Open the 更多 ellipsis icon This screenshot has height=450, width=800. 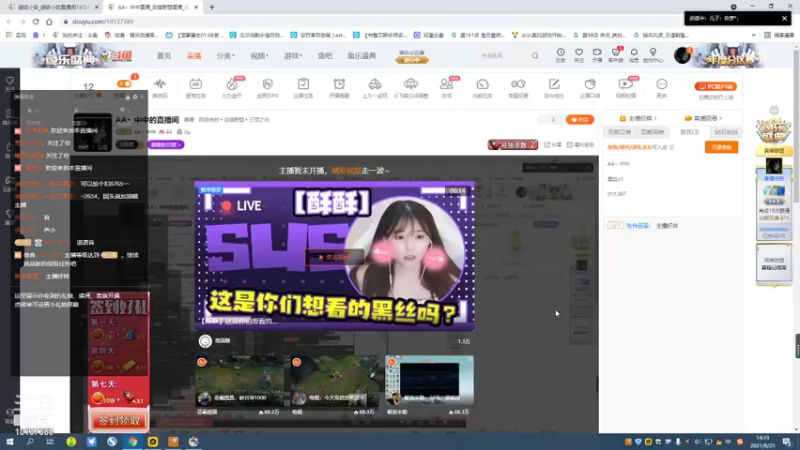pos(661,88)
